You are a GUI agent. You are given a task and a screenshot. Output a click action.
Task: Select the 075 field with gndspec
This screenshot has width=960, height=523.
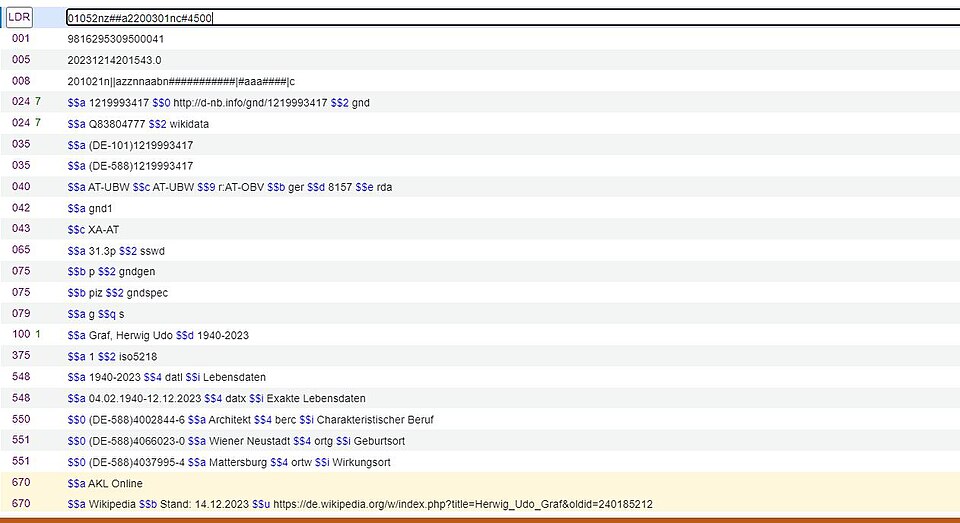(x=110, y=292)
